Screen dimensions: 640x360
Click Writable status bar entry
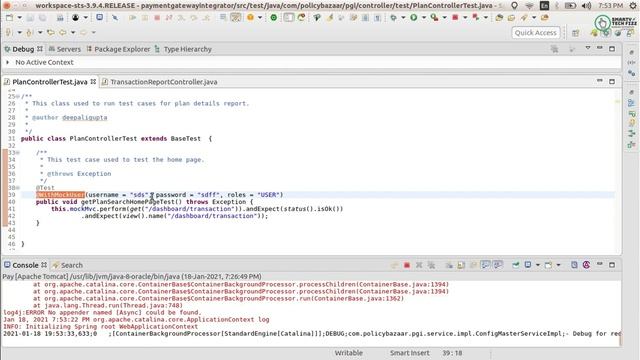348,353
